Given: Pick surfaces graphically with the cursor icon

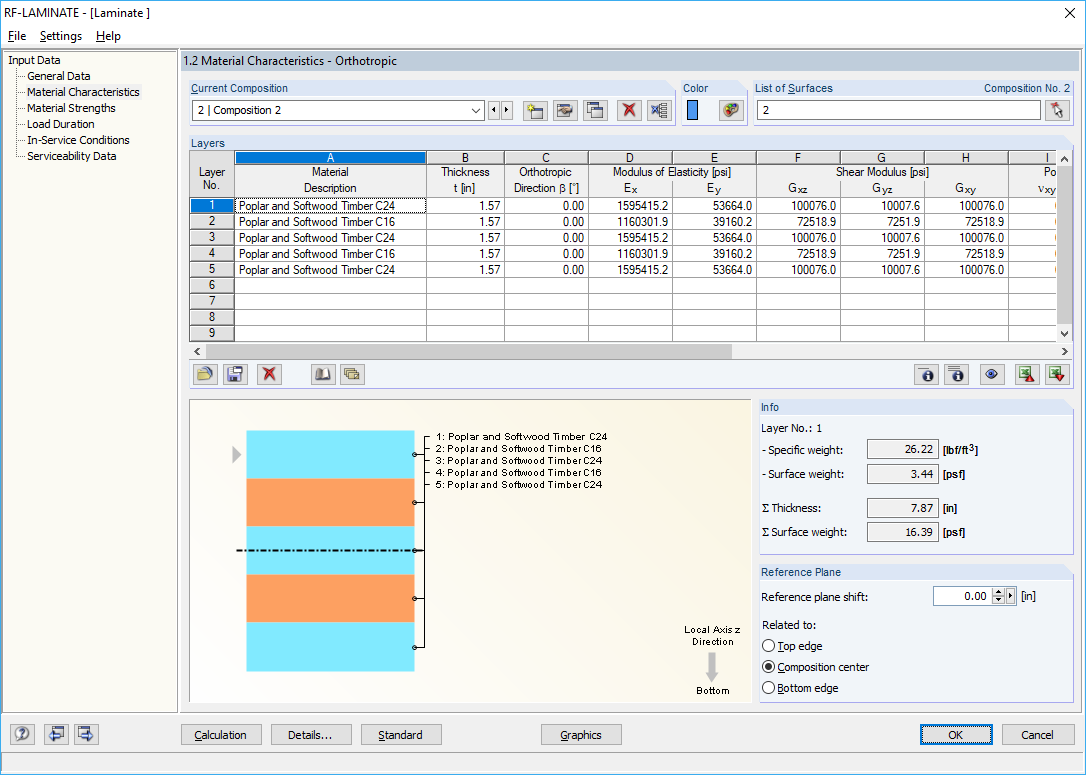Looking at the screenshot, I should [1057, 110].
